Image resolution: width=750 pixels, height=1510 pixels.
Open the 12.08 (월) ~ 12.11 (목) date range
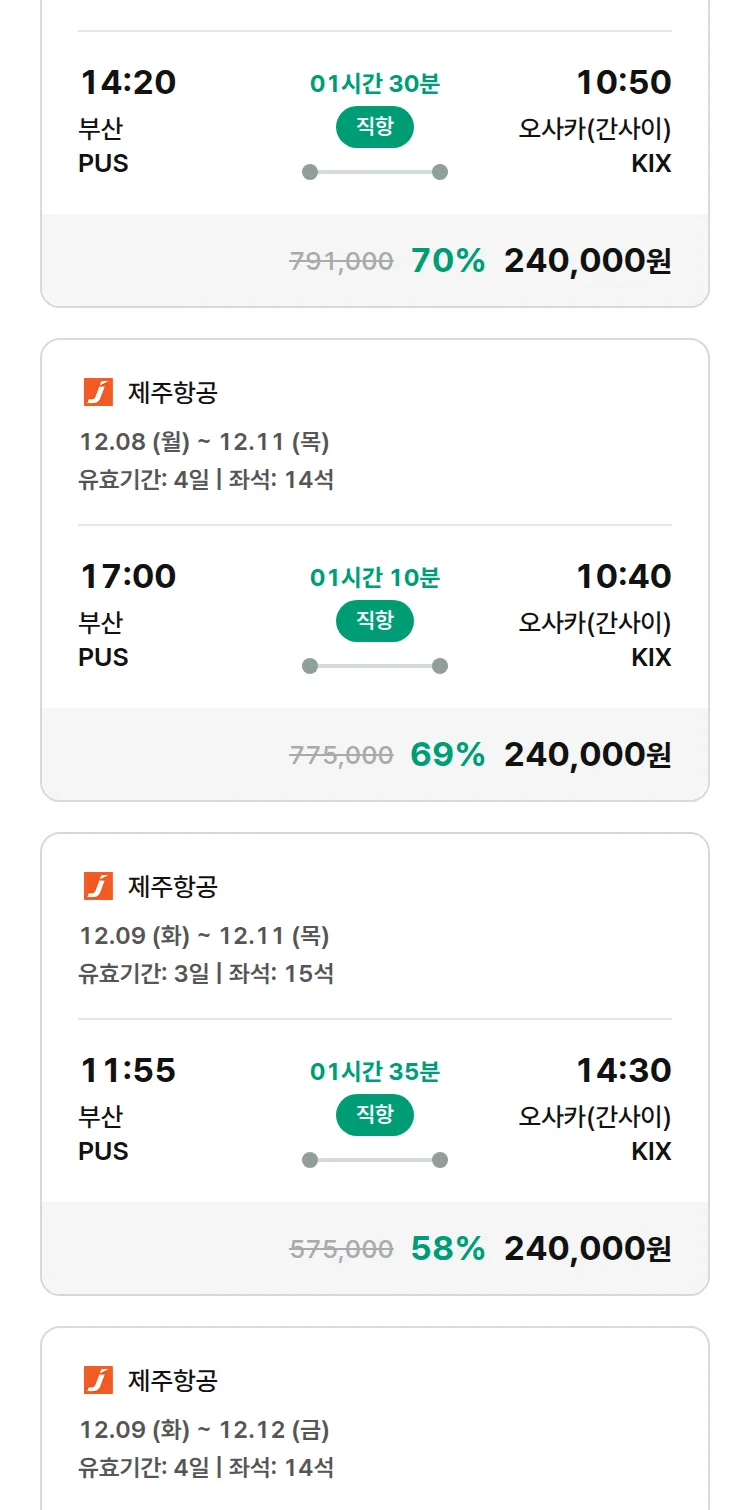point(204,442)
